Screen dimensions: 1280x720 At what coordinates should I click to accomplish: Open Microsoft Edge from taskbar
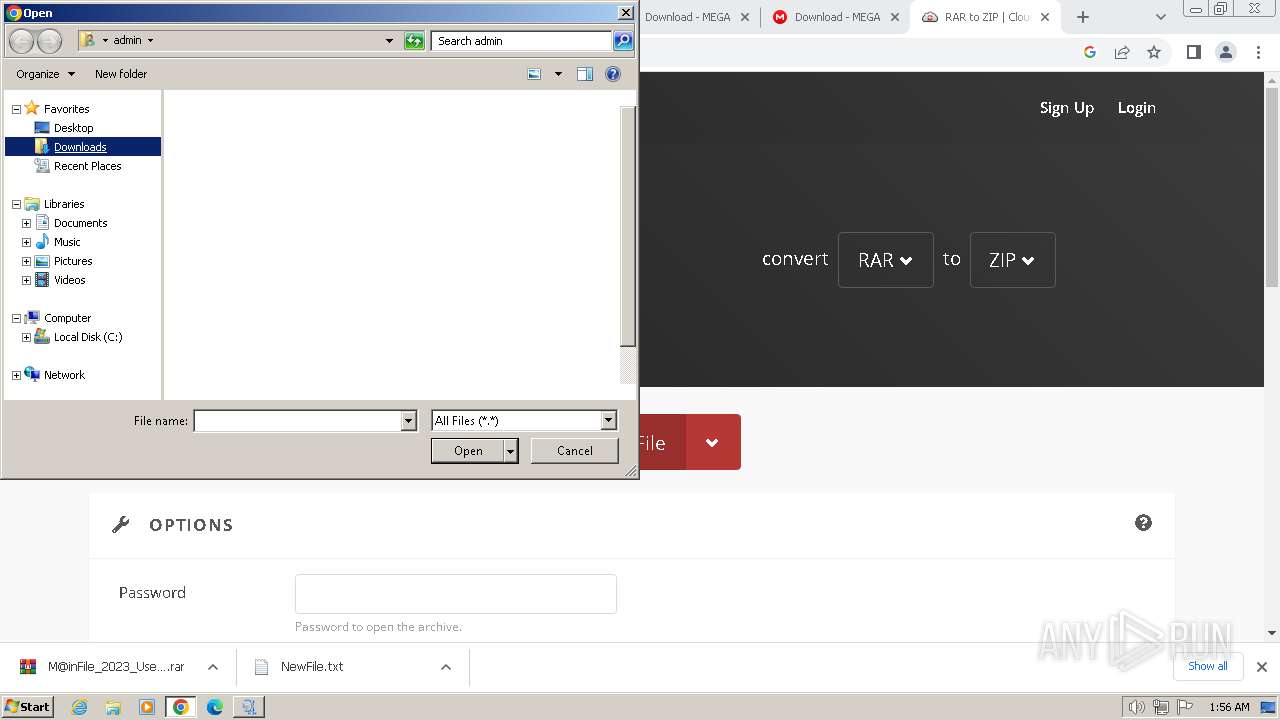click(x=214, y=707)
